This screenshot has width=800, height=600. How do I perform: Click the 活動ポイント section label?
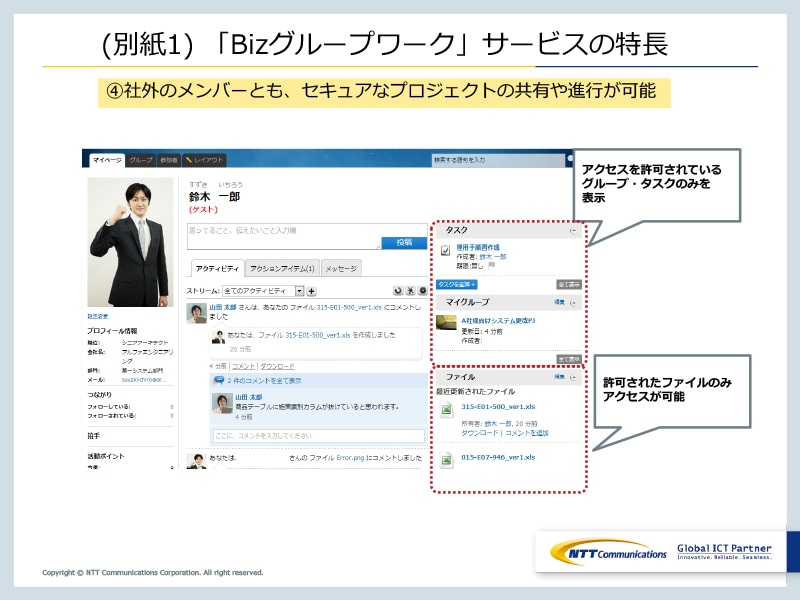tap(106, 456)
